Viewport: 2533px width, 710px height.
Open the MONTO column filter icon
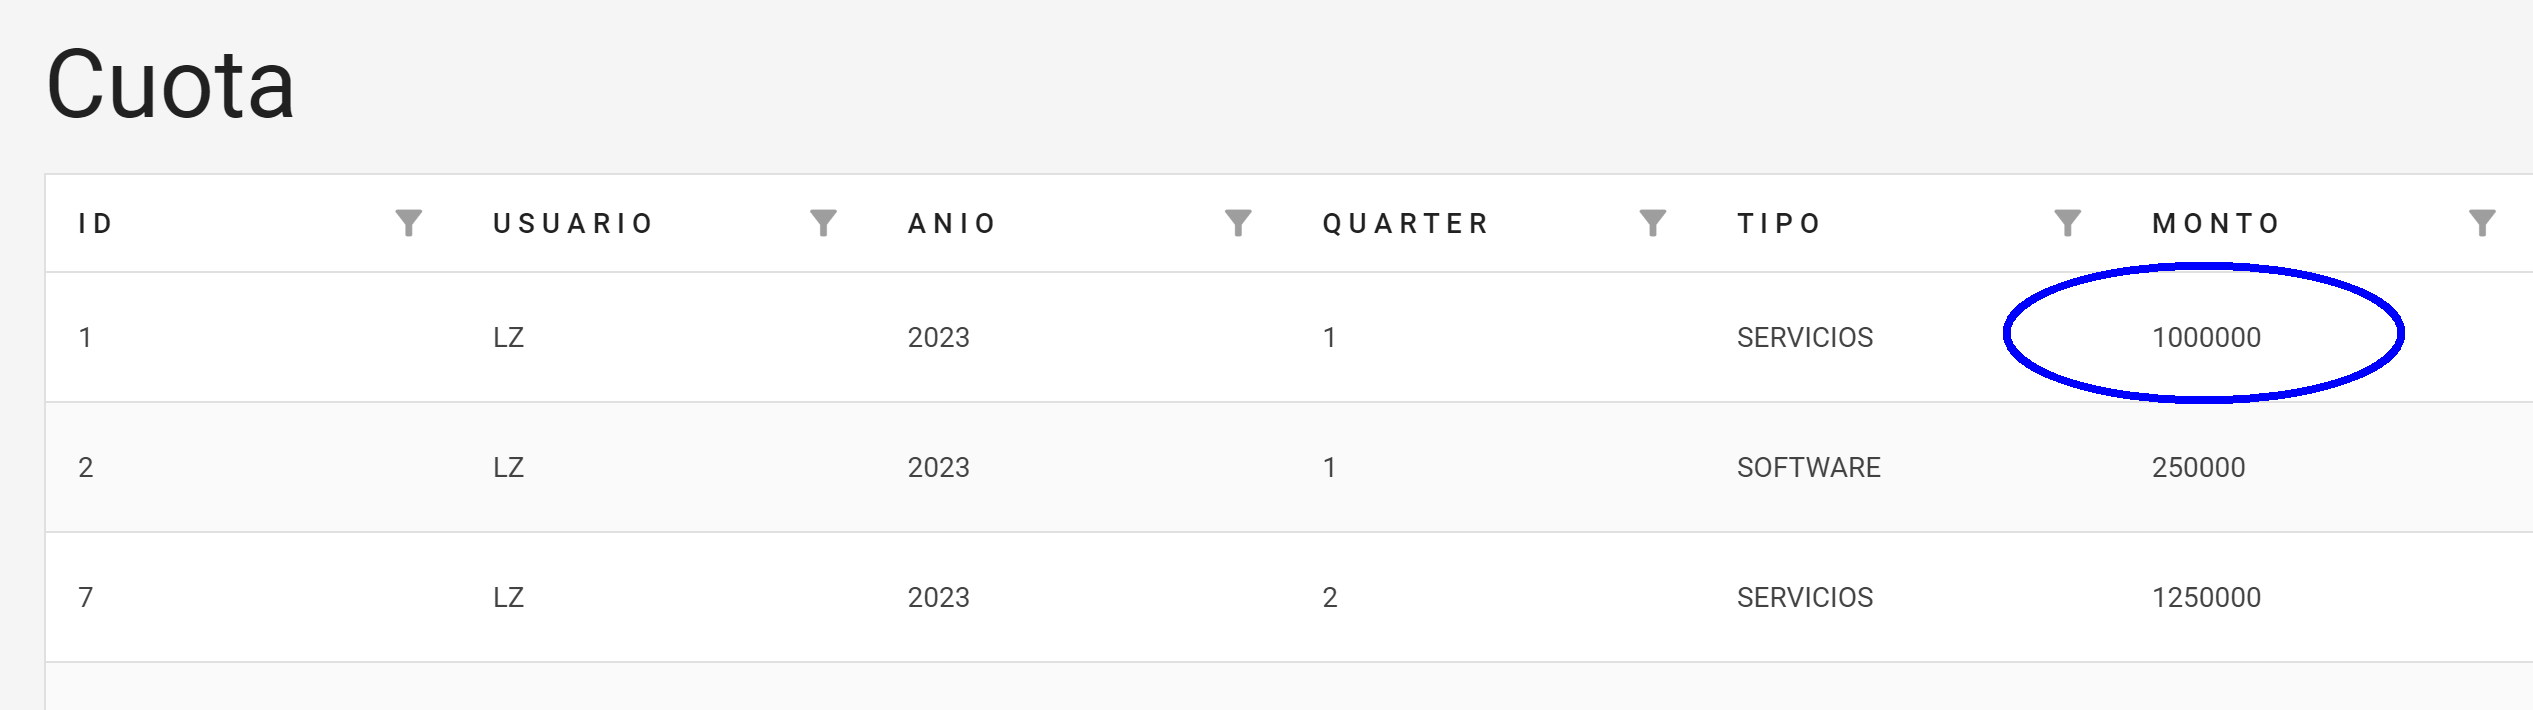click(x=2482, y=223)
